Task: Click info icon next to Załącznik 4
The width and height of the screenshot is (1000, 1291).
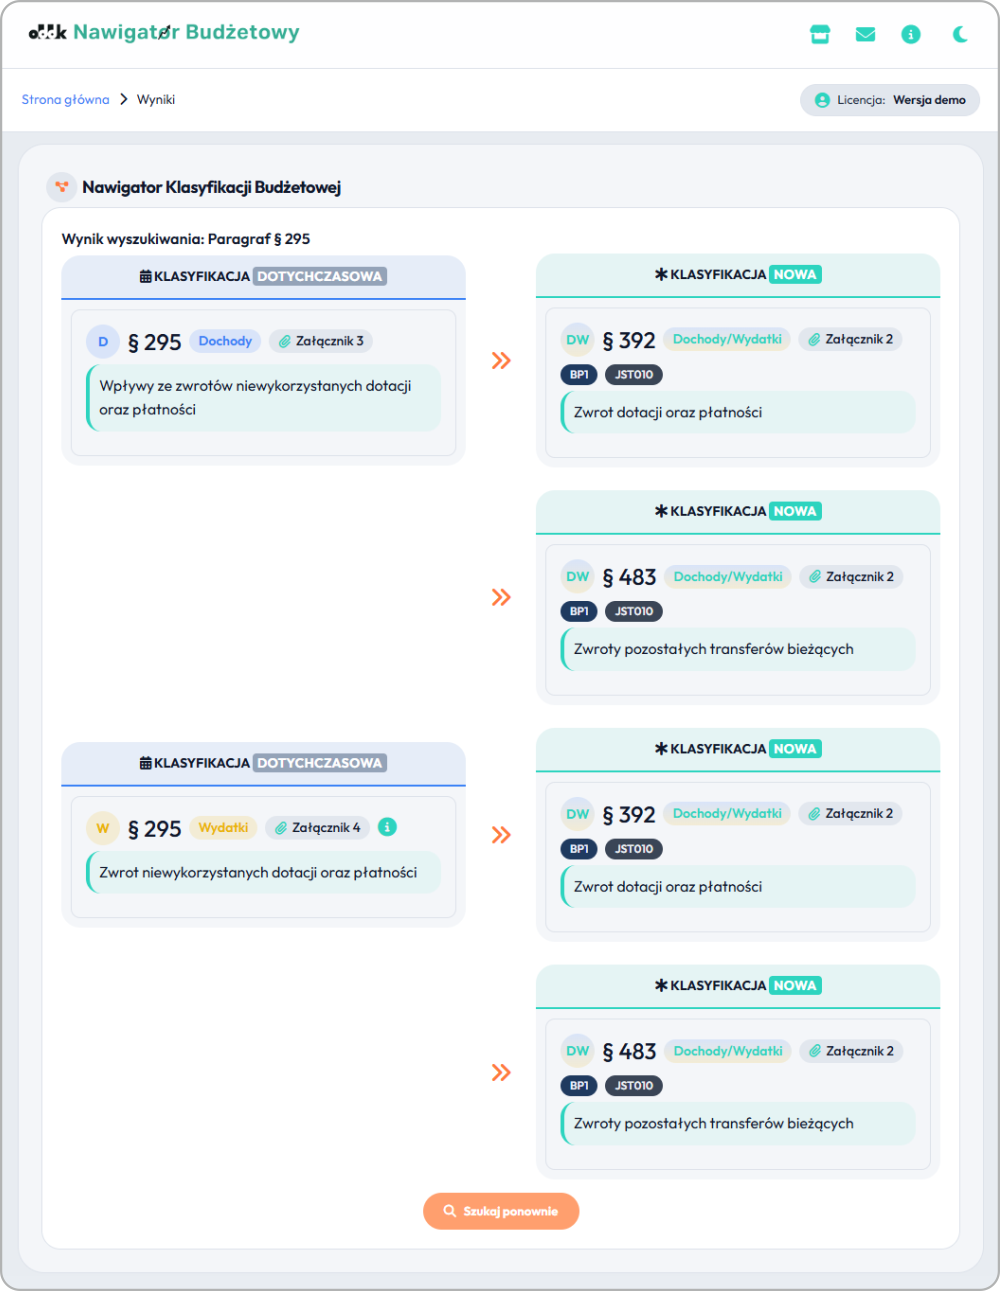Action: pos(388,827)
